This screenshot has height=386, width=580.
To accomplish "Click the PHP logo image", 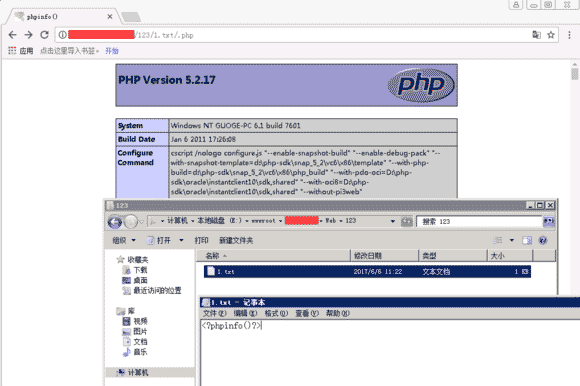I will tap(421, 85).
